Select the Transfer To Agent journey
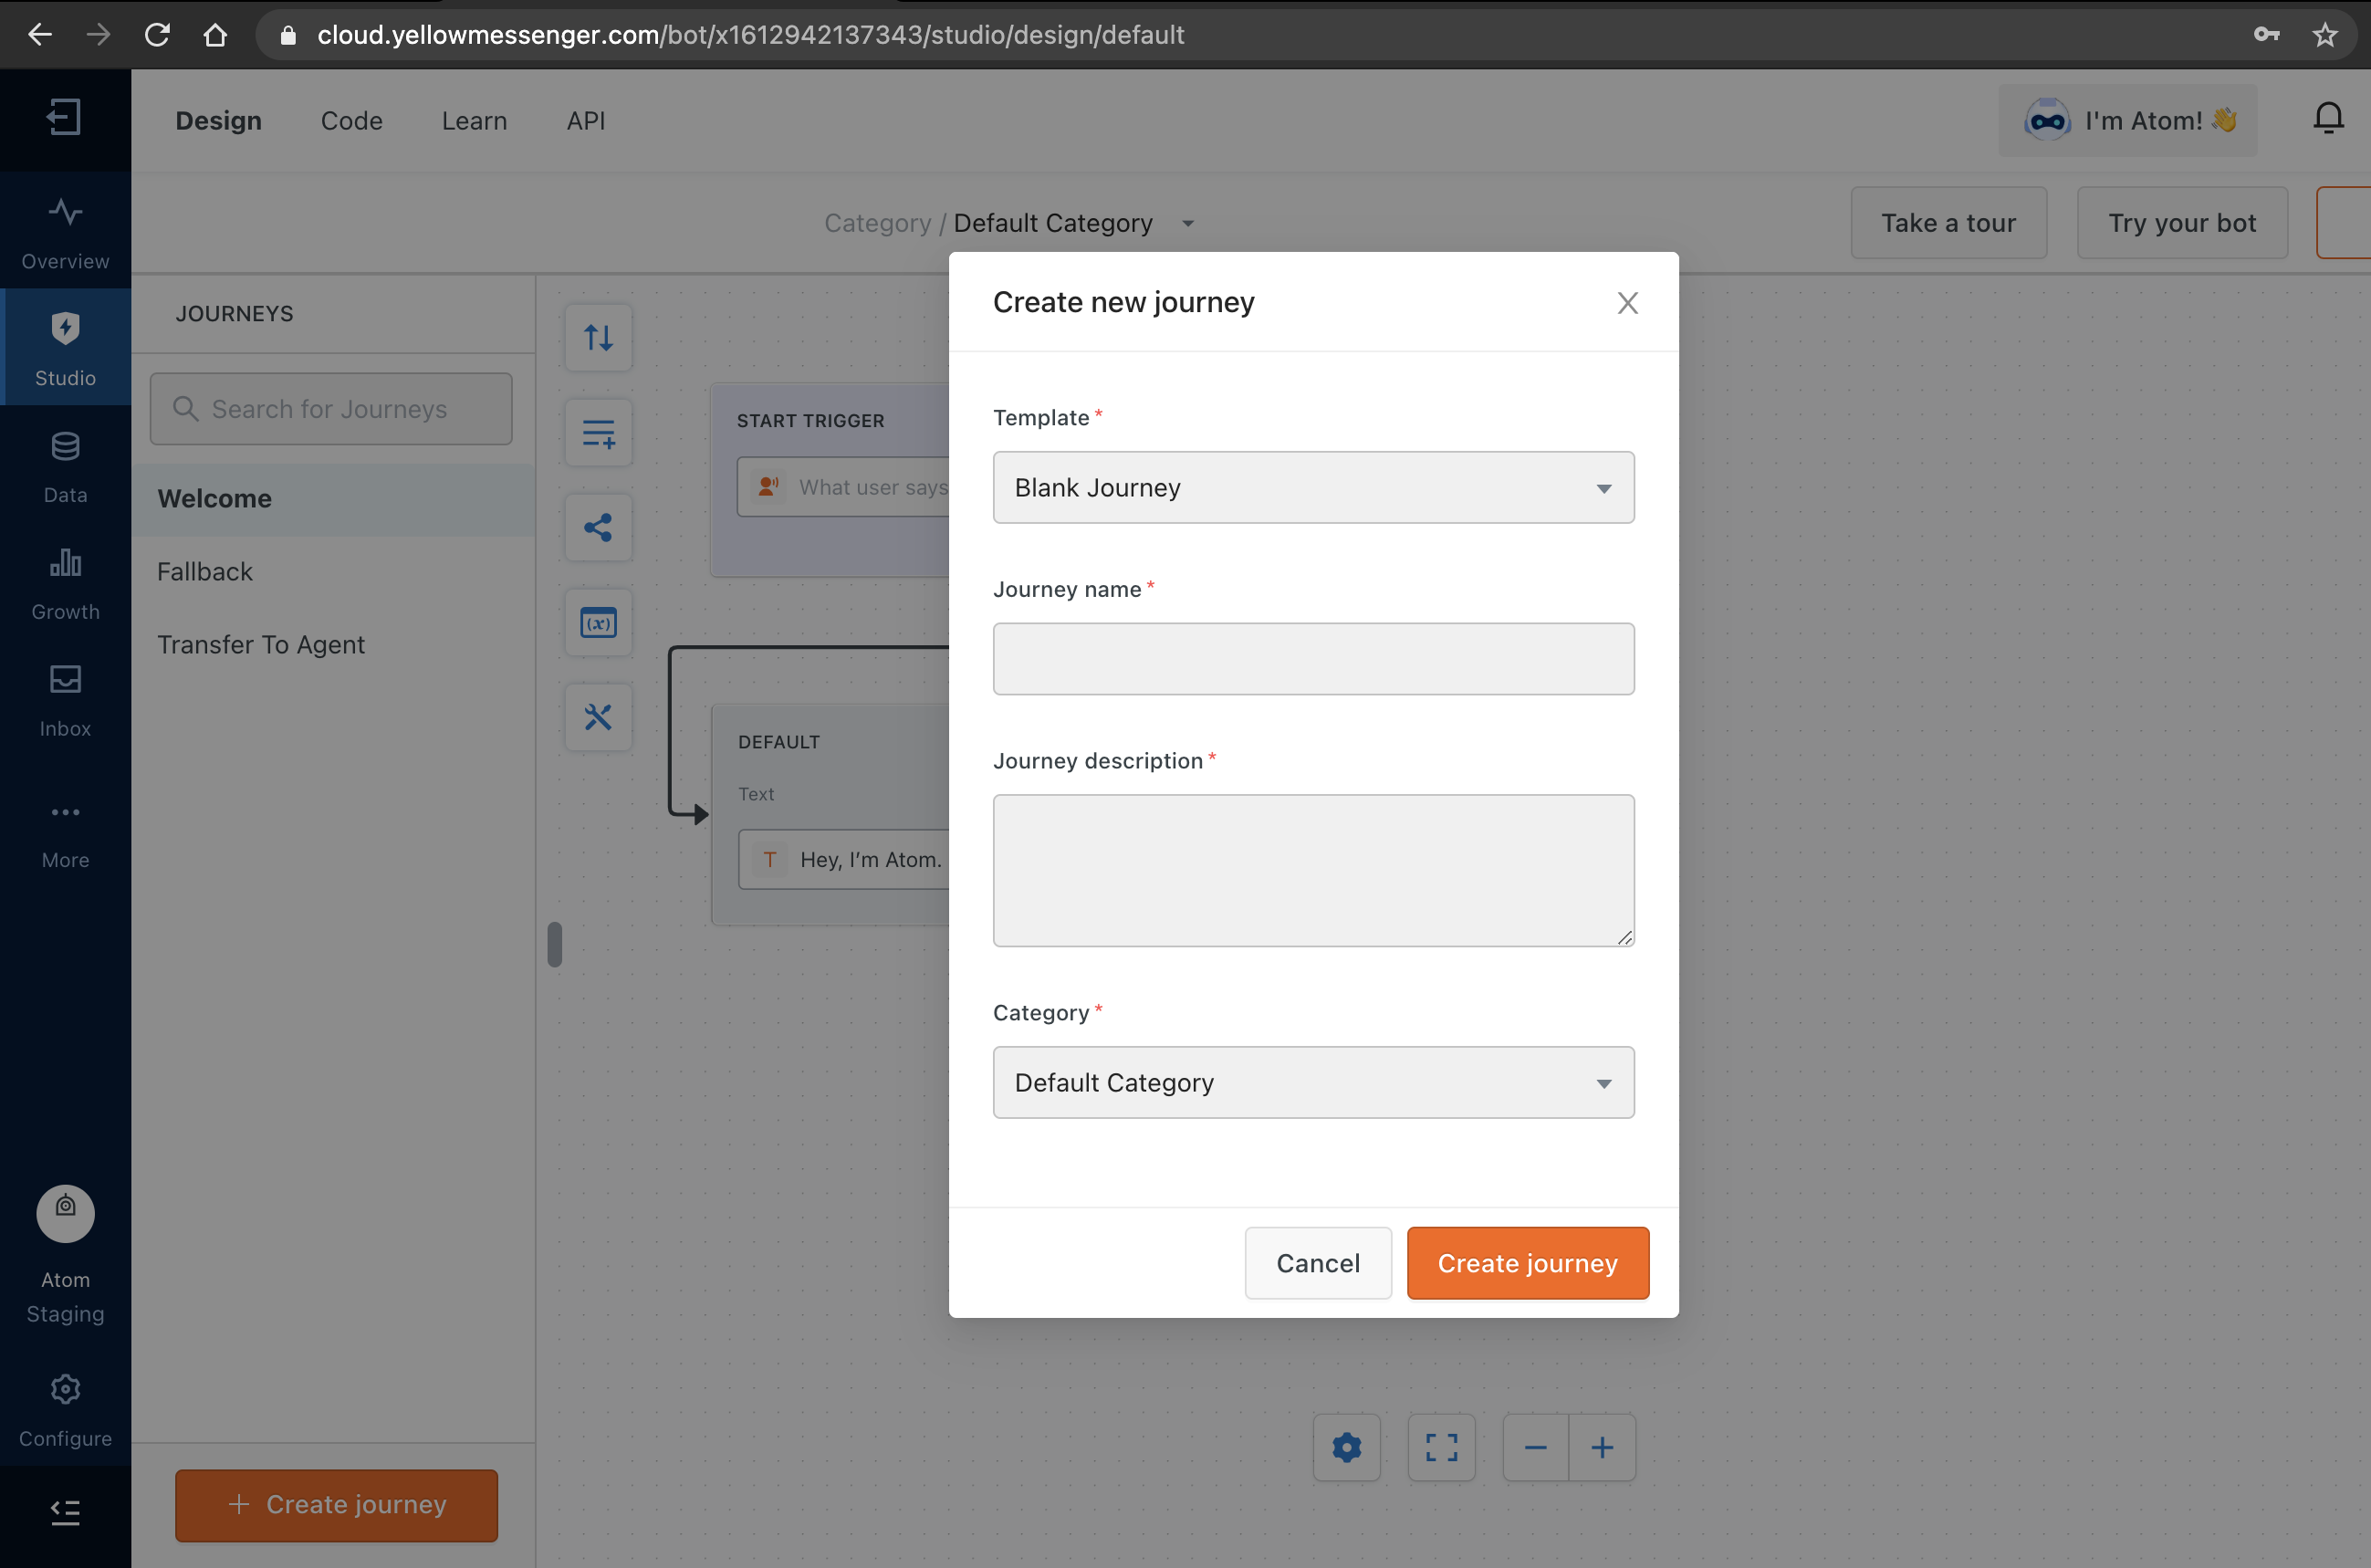 [333, 644]
